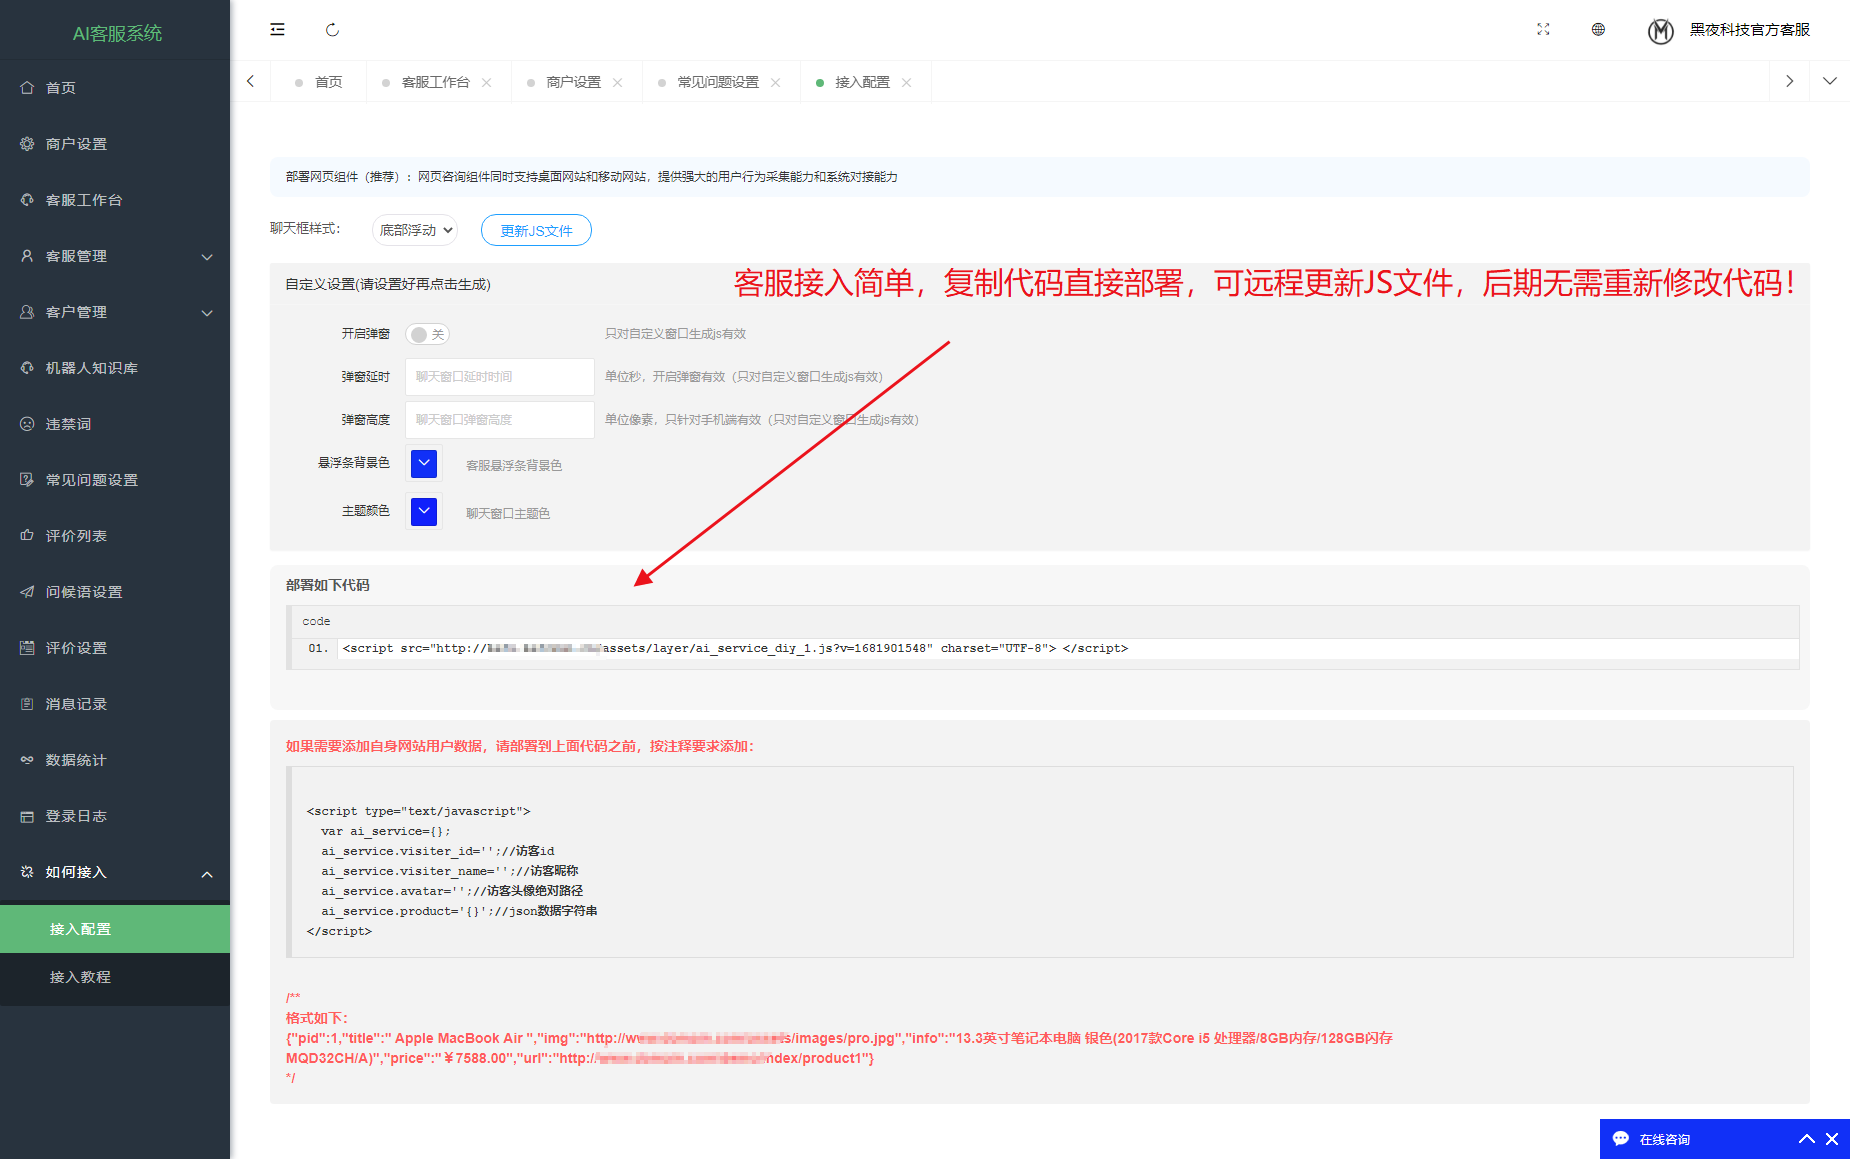1850x1159 pixels.
Task: Open 商户设置 in the sidebar
Action: click(x=115, y=144)
